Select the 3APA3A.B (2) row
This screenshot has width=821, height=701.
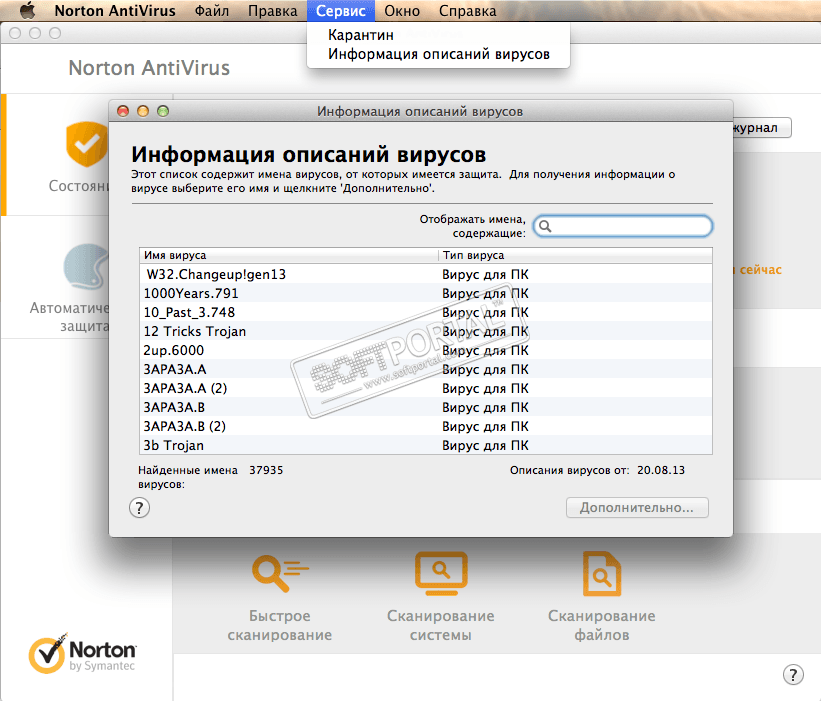pos(426,426)
